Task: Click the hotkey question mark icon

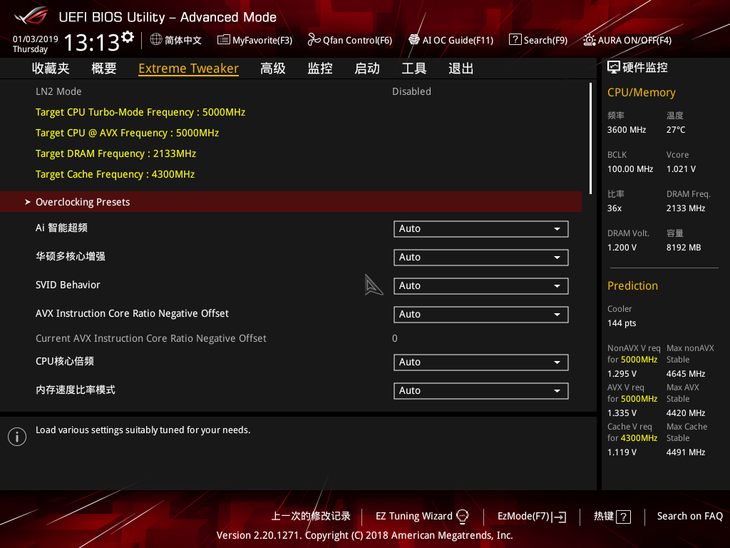Action: [x=623, y=517]
